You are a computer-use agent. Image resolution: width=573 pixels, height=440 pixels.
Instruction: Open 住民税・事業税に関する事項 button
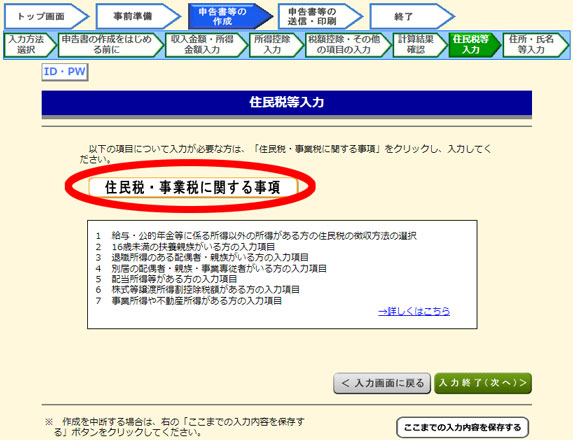click(x=193, y=187)
